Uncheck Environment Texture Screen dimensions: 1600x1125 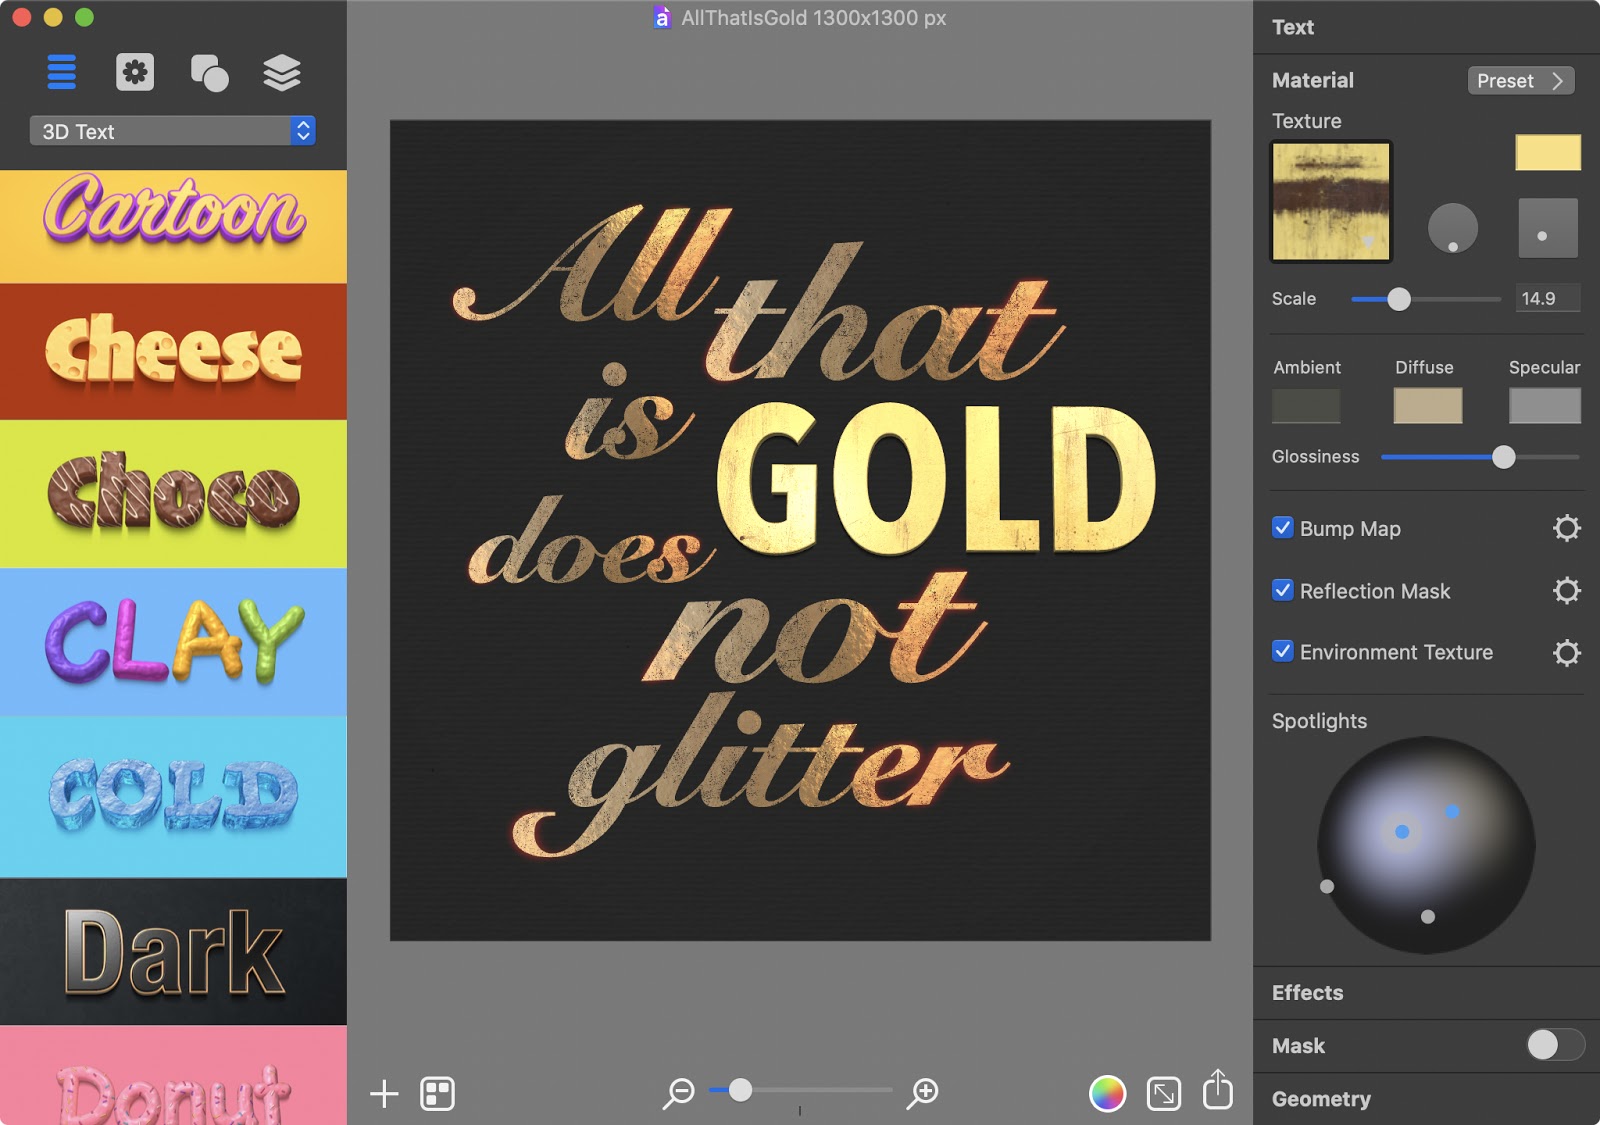pos(1283,652)
